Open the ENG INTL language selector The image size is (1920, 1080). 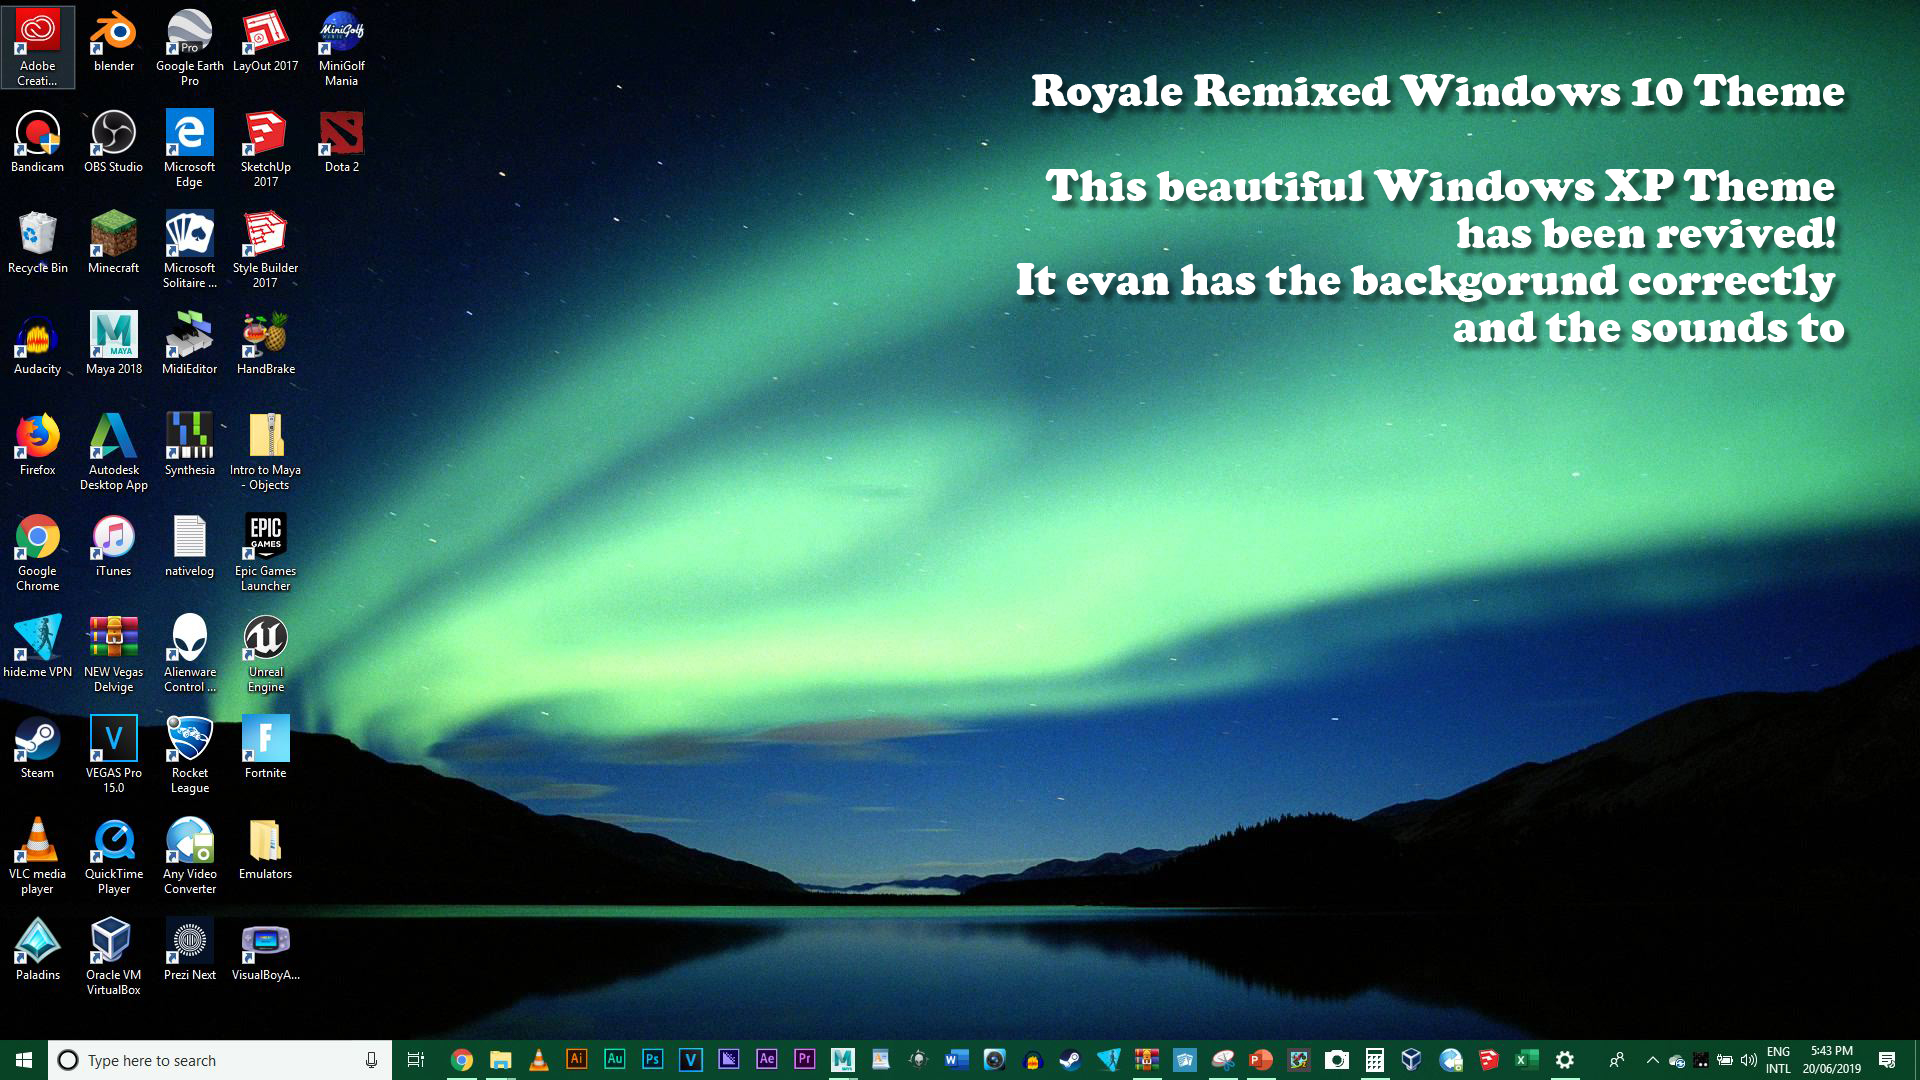pyautogui.click(x=1779, y=1059)
